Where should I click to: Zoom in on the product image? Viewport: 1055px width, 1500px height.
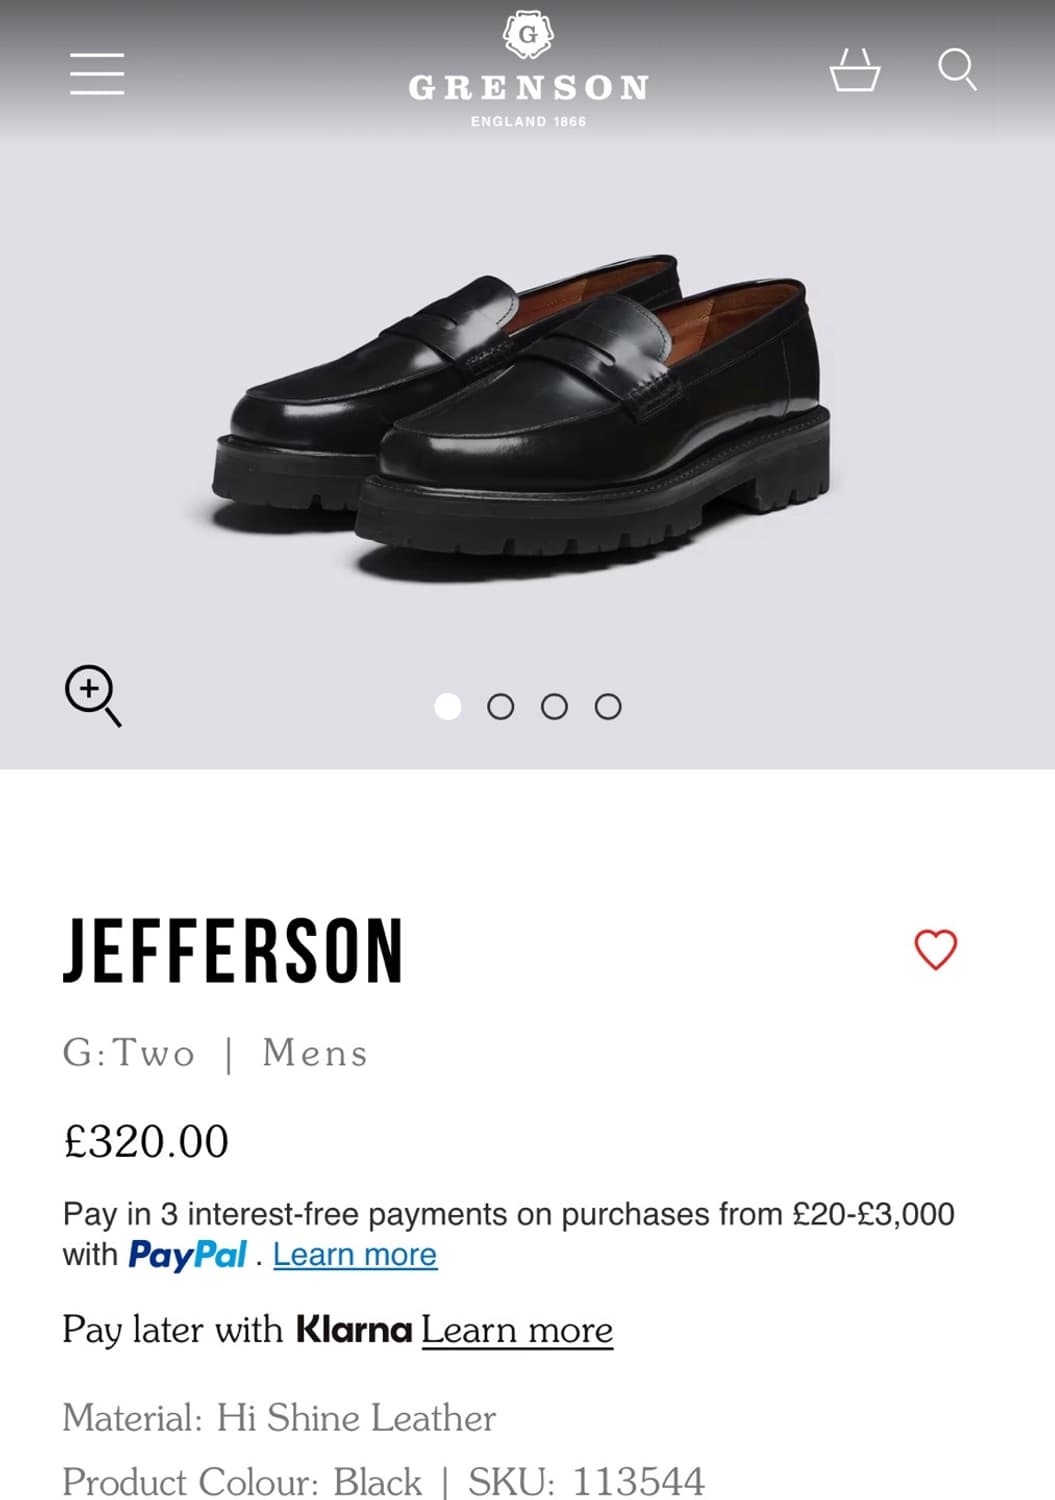point(93,695)
